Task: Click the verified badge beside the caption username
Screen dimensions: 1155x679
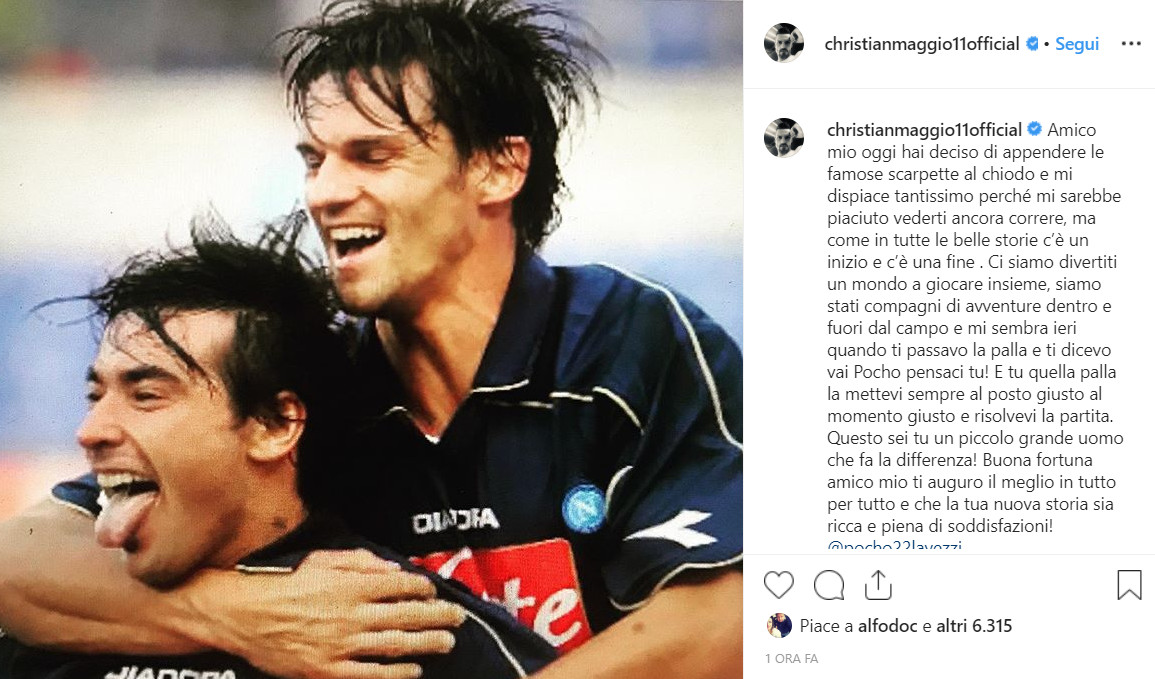Action: coord(1034,130)
